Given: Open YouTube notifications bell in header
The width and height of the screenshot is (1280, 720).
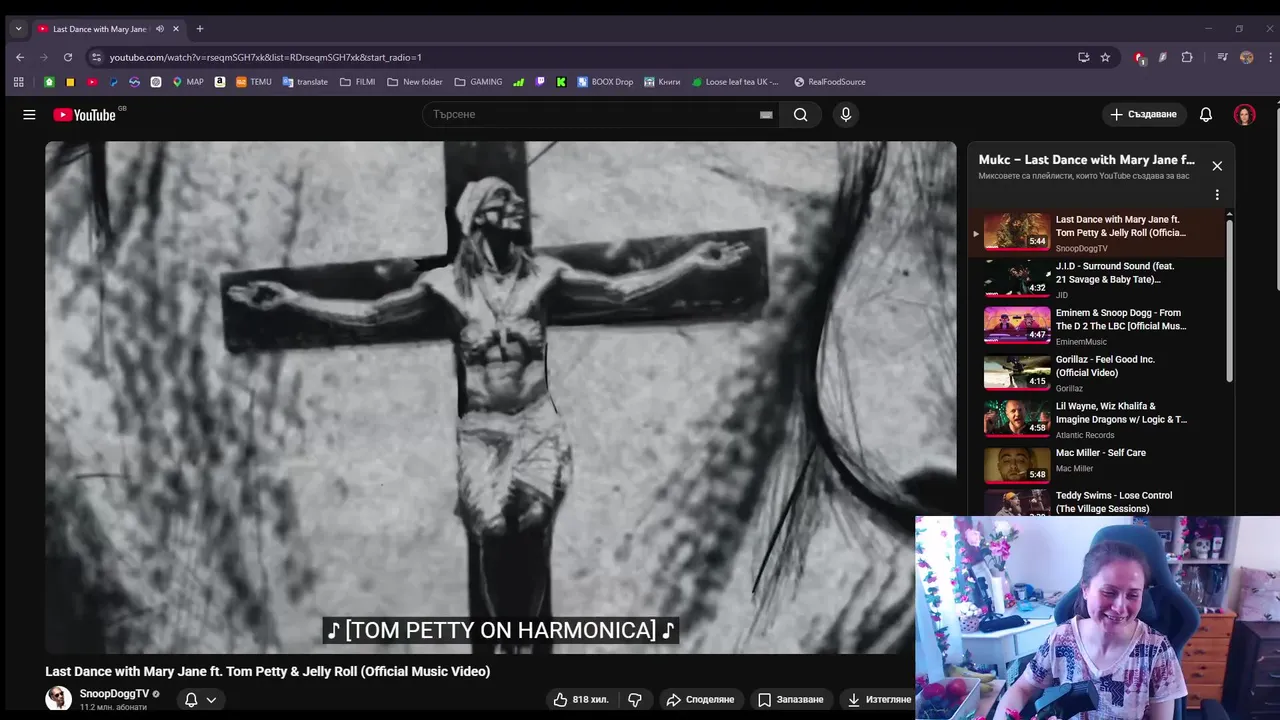Looking at the screenshot, I should tap(1206, 115).
